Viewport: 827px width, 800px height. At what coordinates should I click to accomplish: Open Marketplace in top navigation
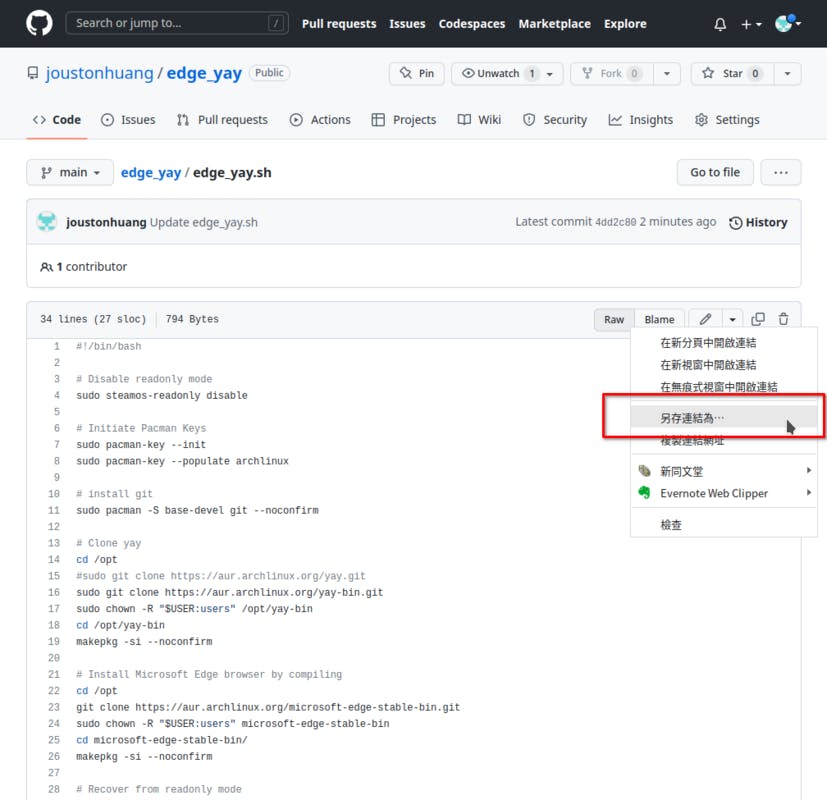(554, 24)
